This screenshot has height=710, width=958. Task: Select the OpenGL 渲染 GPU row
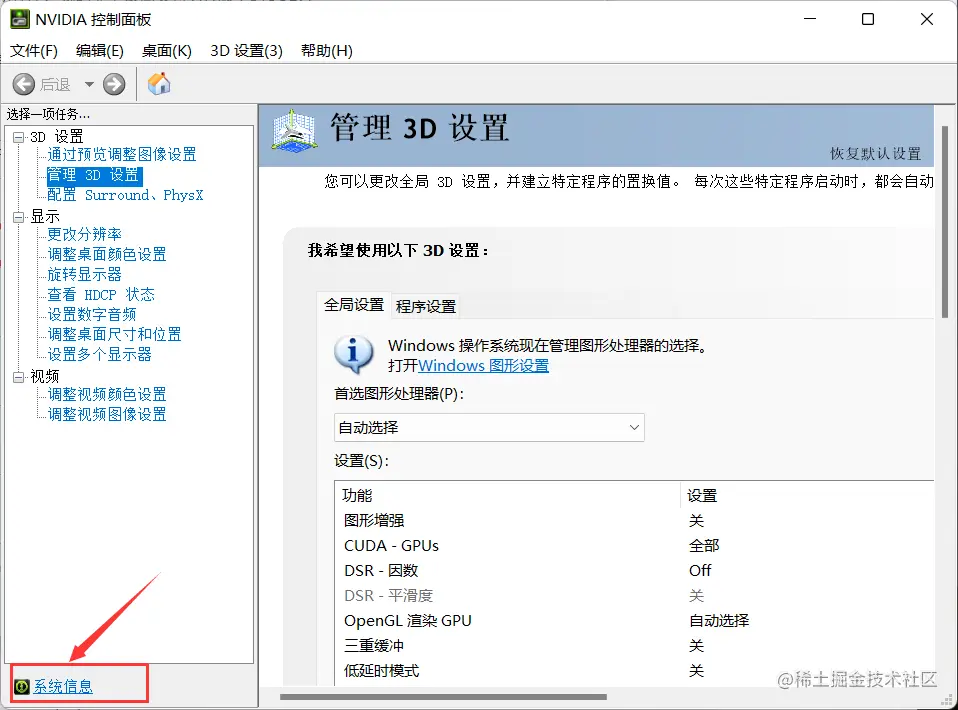coord(634,621)
